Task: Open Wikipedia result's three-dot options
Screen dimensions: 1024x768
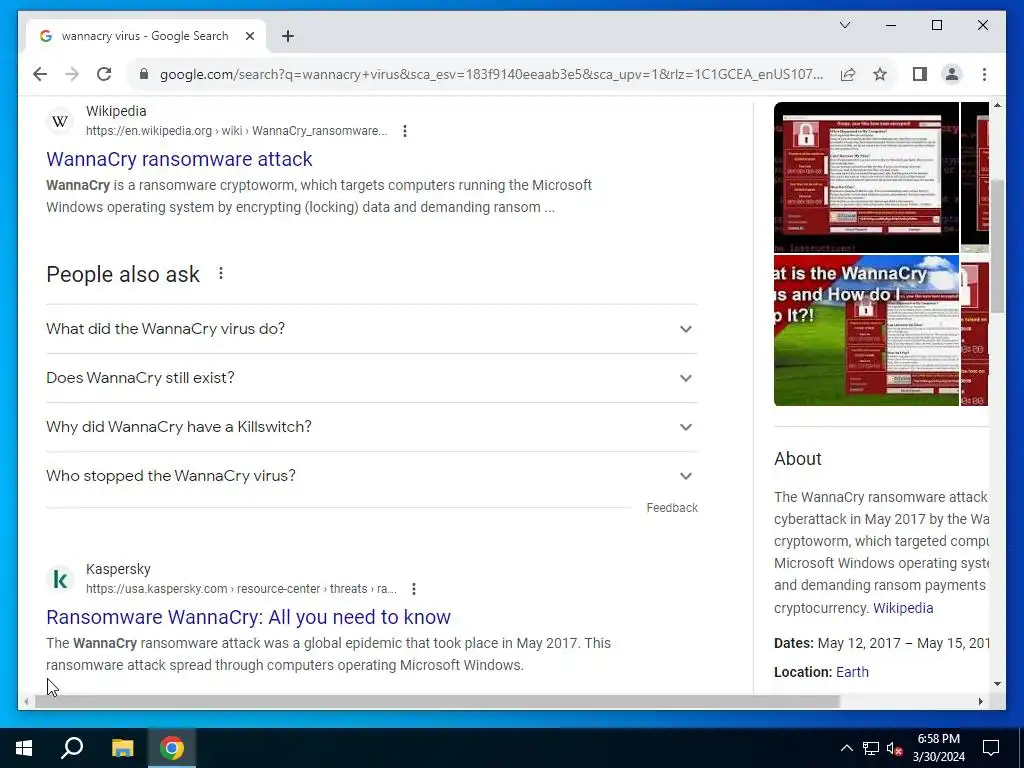Action: coord(405,131)
